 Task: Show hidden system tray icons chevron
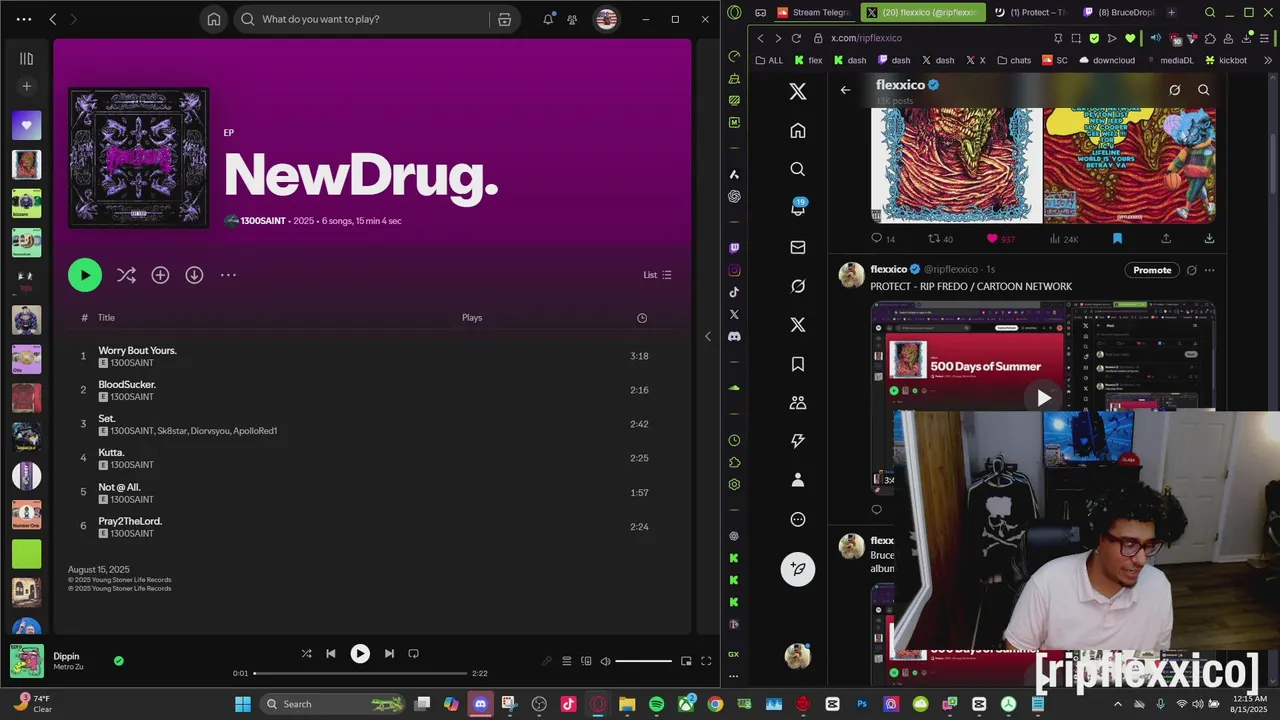(x=1117, y=704)
